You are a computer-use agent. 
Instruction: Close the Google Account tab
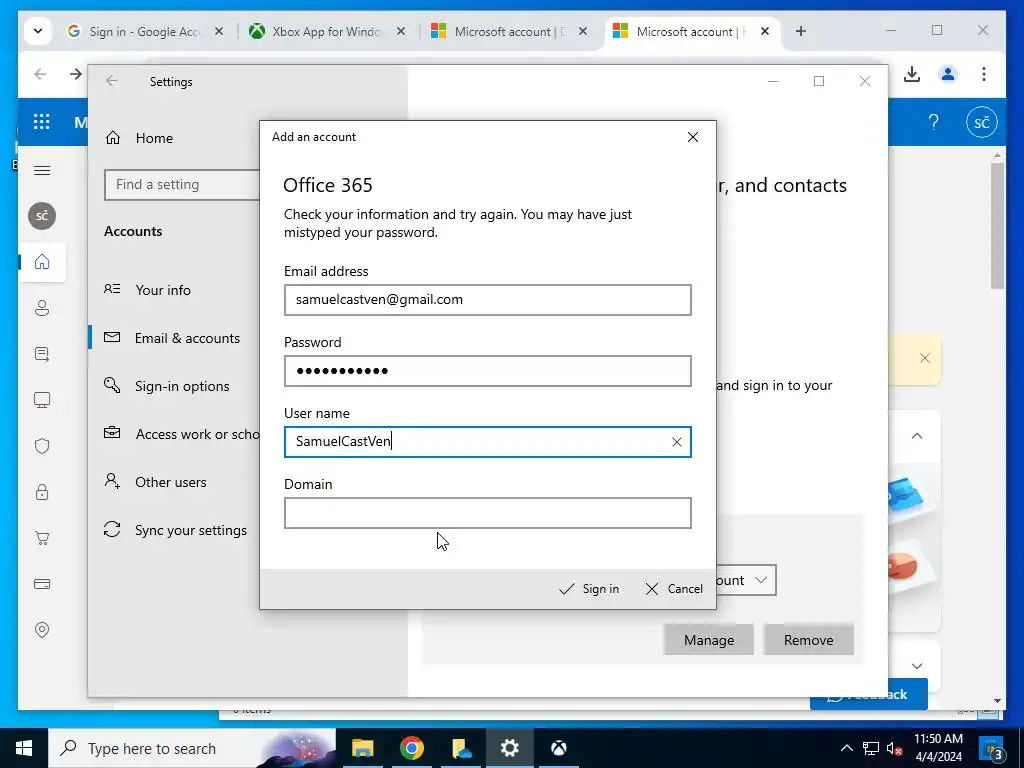(x=219, y=31)
